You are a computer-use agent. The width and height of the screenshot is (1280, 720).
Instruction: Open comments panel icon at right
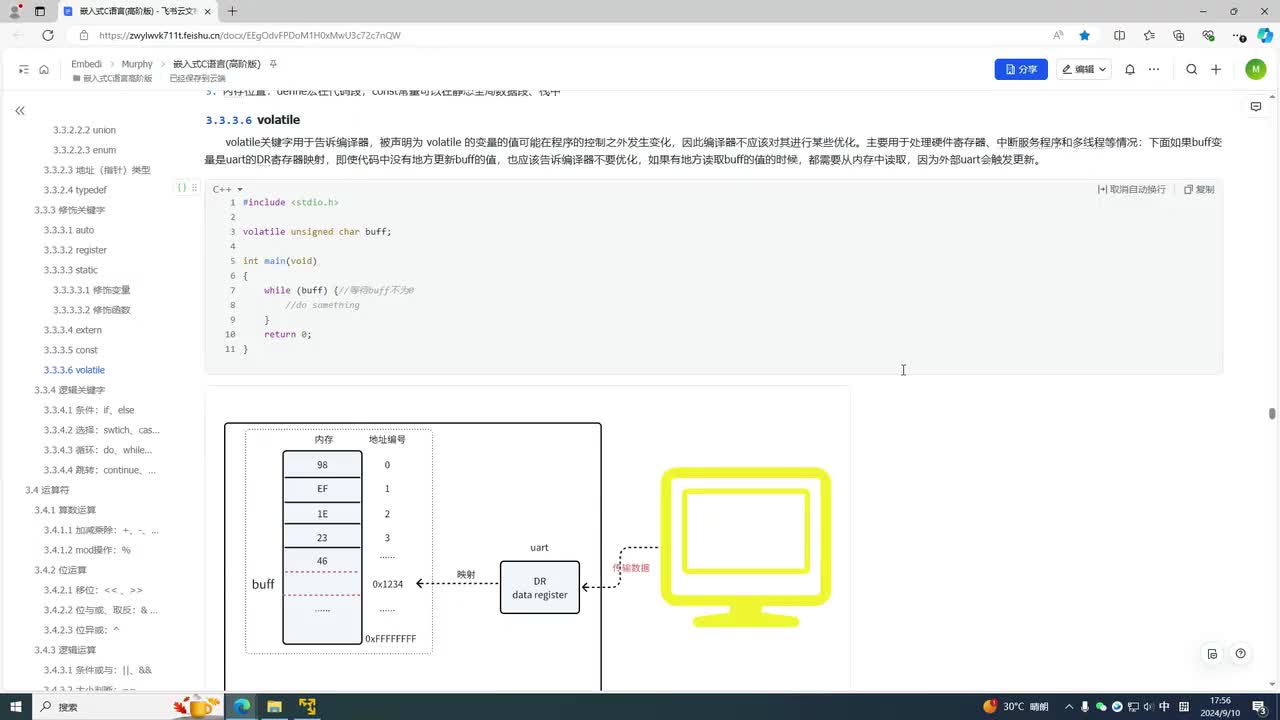[x=1256, y=106]
